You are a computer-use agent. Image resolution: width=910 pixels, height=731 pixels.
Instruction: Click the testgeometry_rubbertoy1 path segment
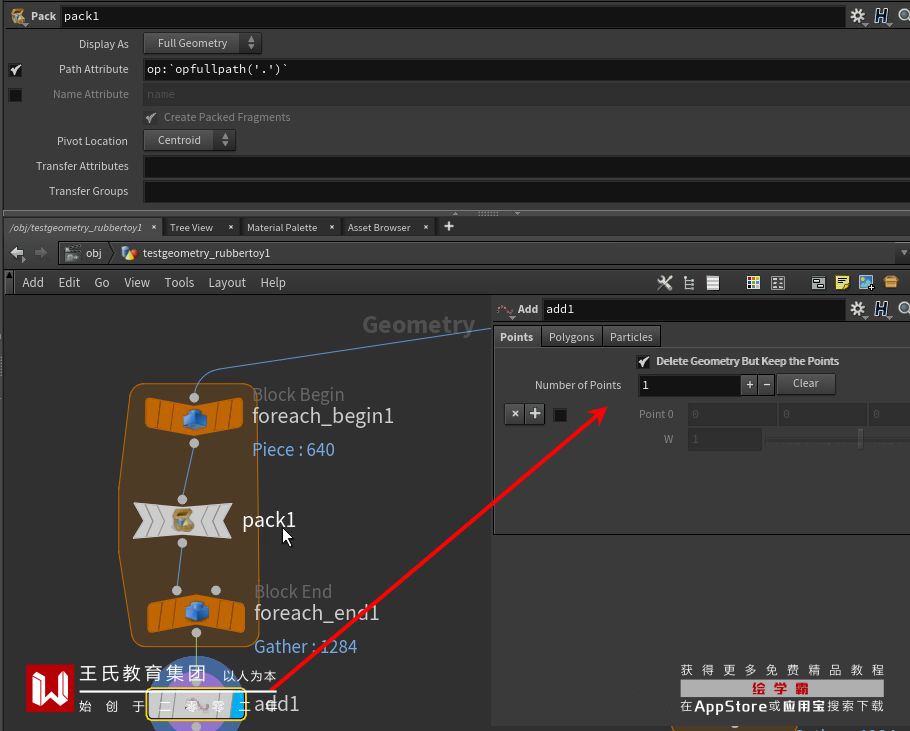pyautogui.click(x=196, y=254)
